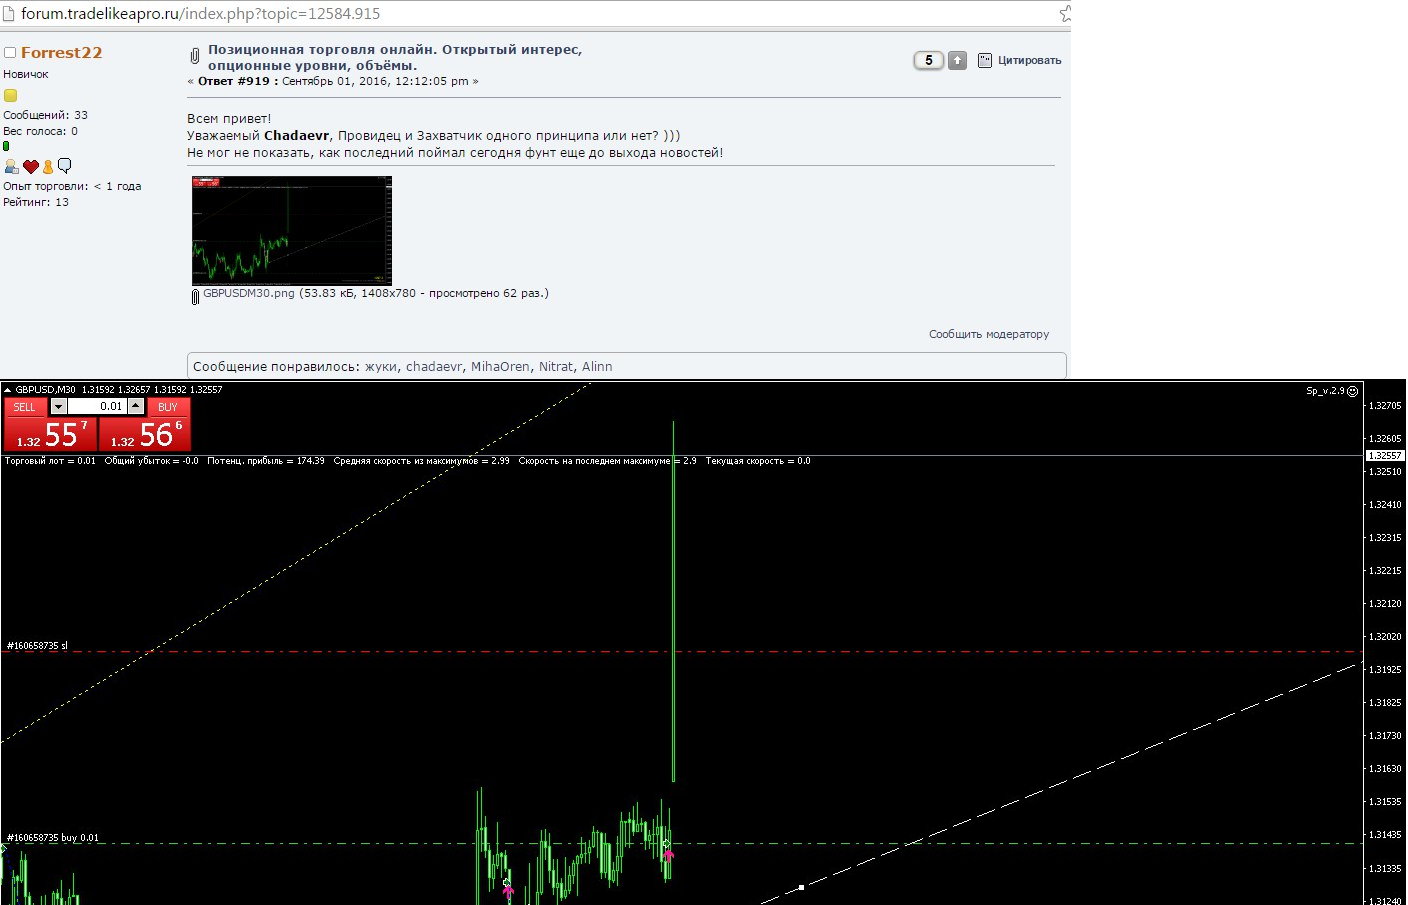Click 'Сообщить модератору' report link

click(989, 334)
